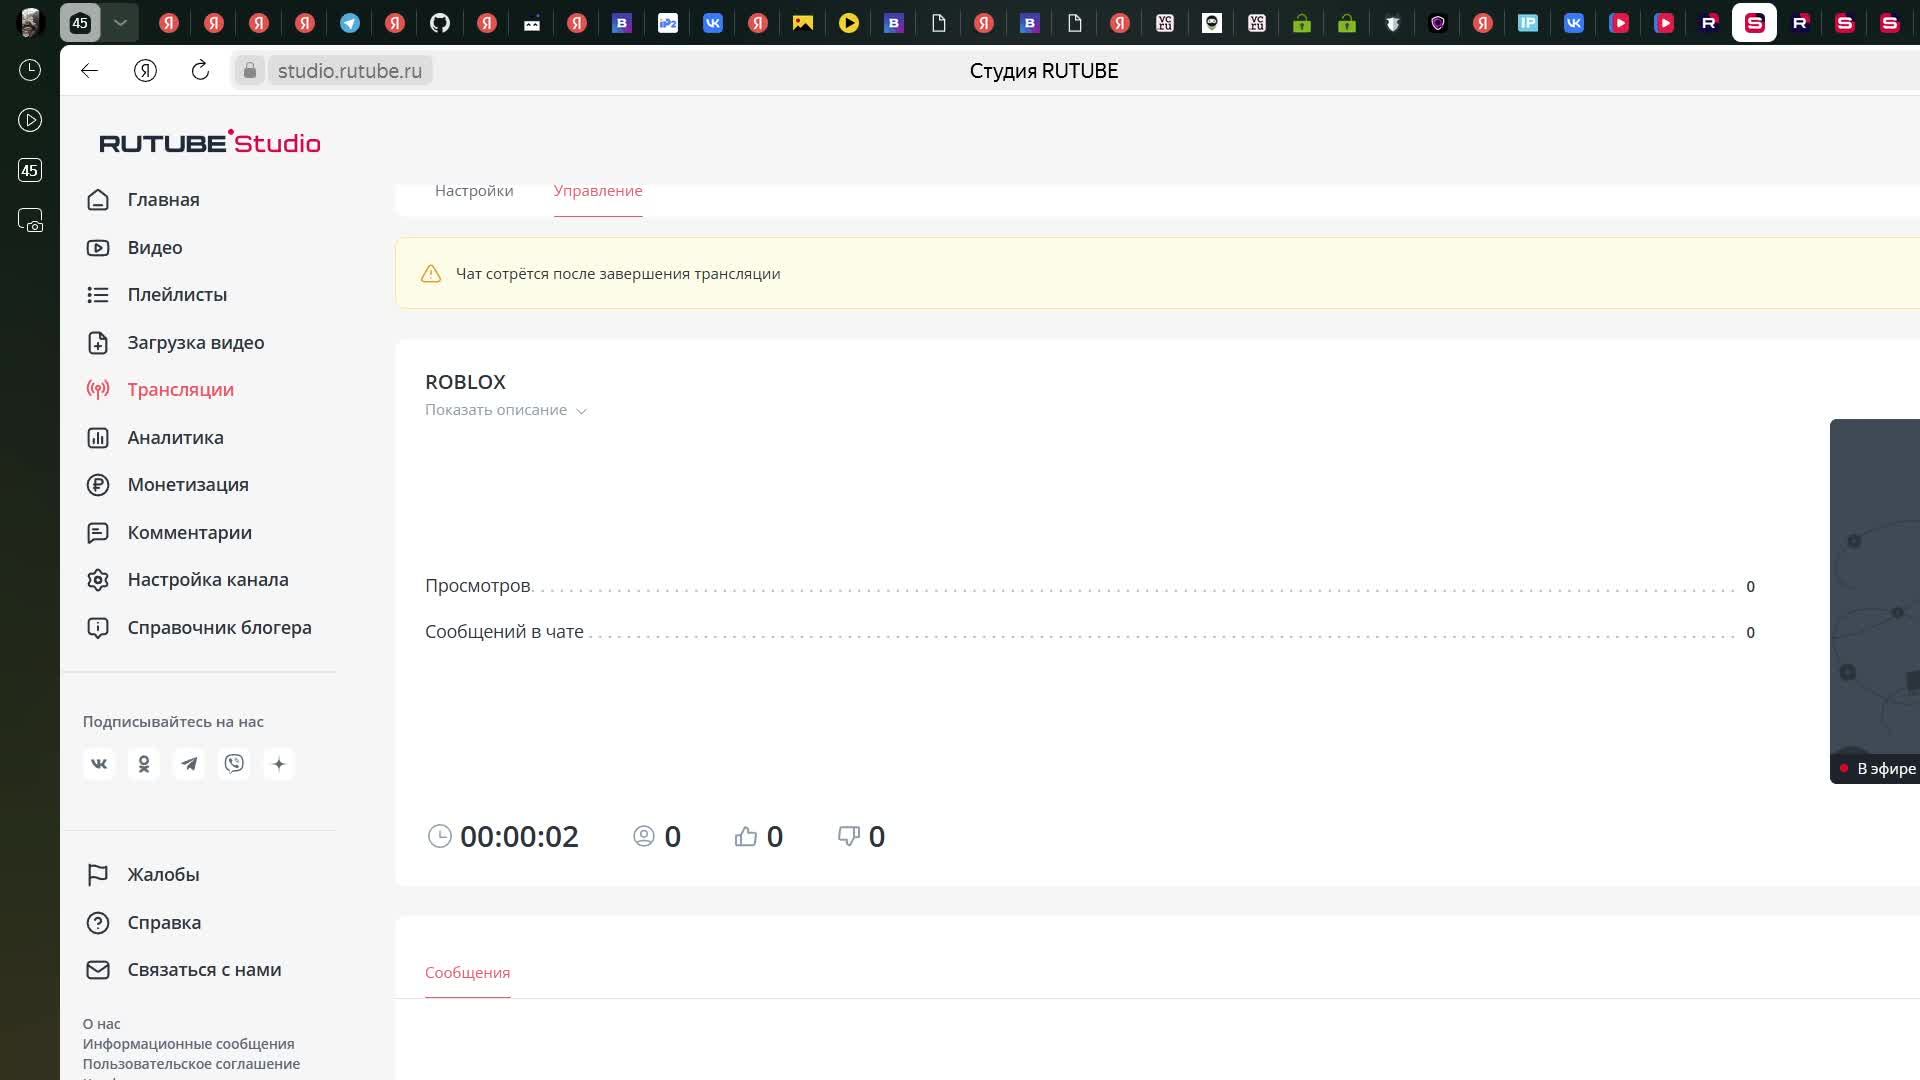Click the user profile avatar in browser corner
1920x1080 pixels.
(30, 22)
